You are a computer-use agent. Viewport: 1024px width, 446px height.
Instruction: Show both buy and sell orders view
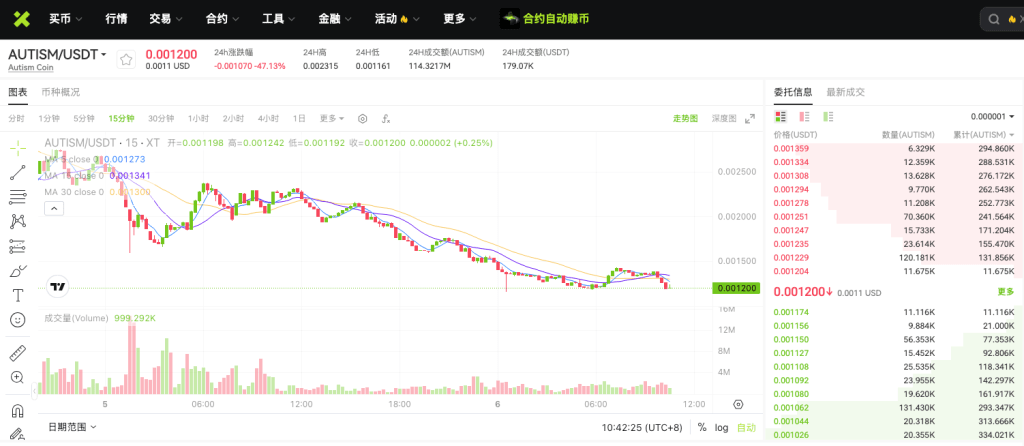pyautogui.click(x=780, y=117)
